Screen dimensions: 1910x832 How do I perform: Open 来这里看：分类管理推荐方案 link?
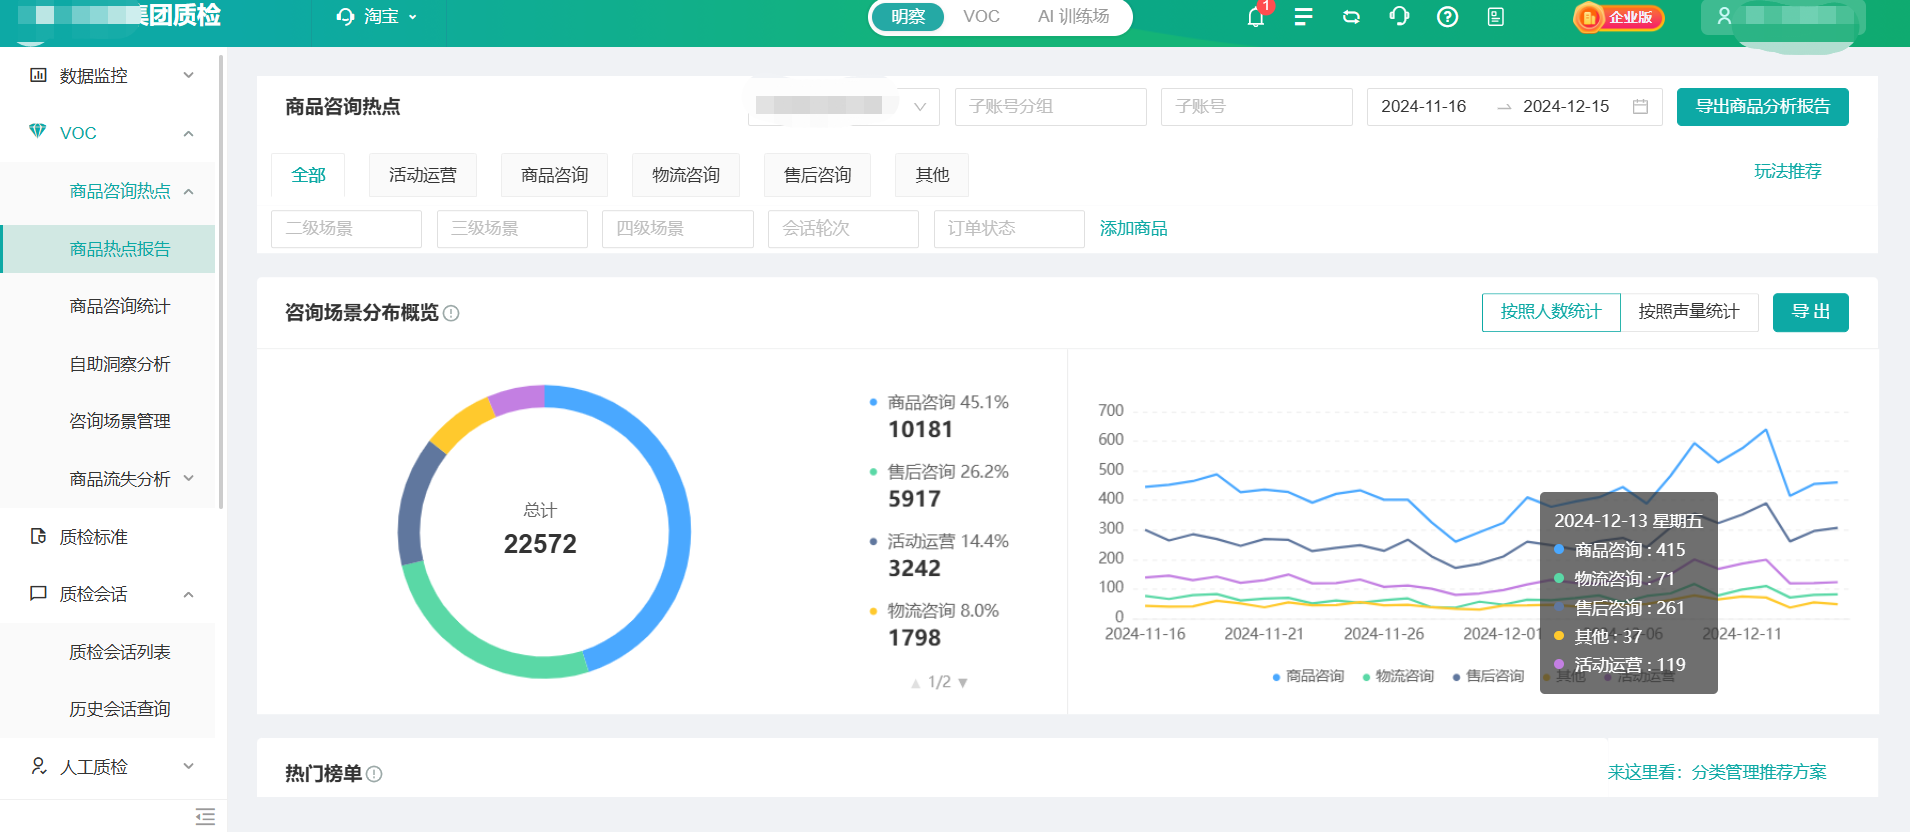pos(1717,772)
